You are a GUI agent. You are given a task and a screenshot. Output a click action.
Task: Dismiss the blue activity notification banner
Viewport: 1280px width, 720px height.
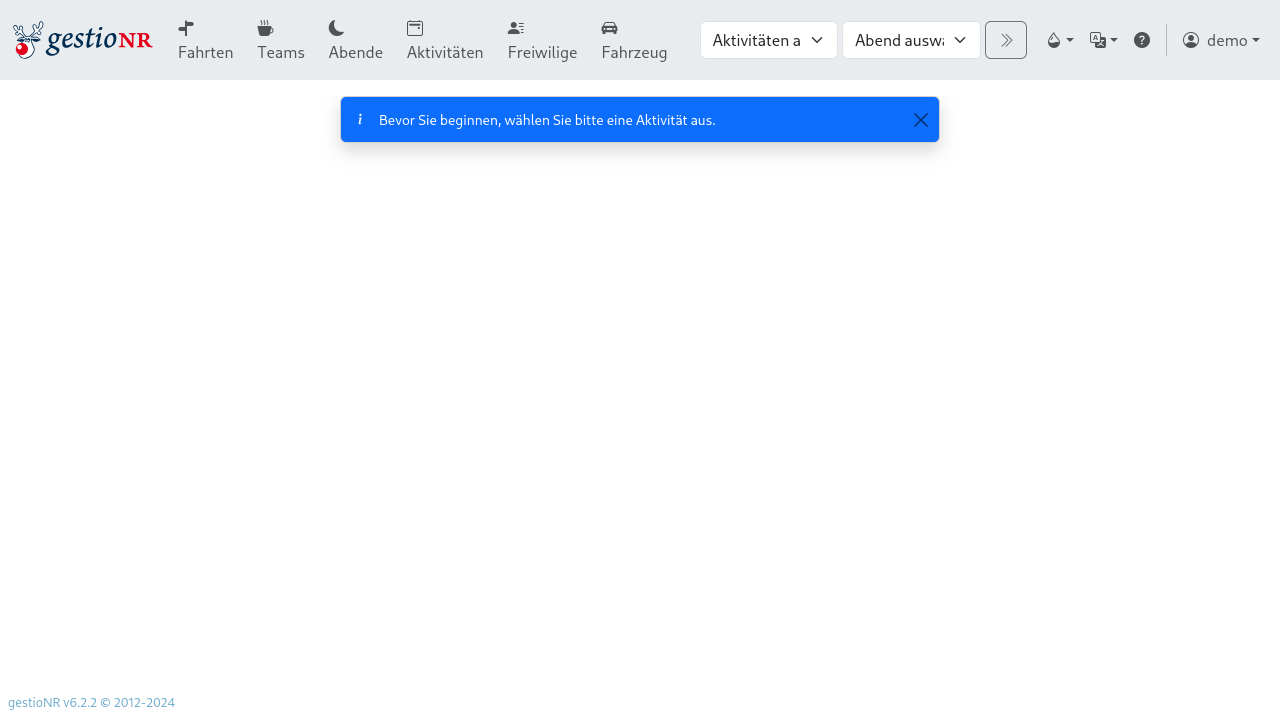(920, 119)
